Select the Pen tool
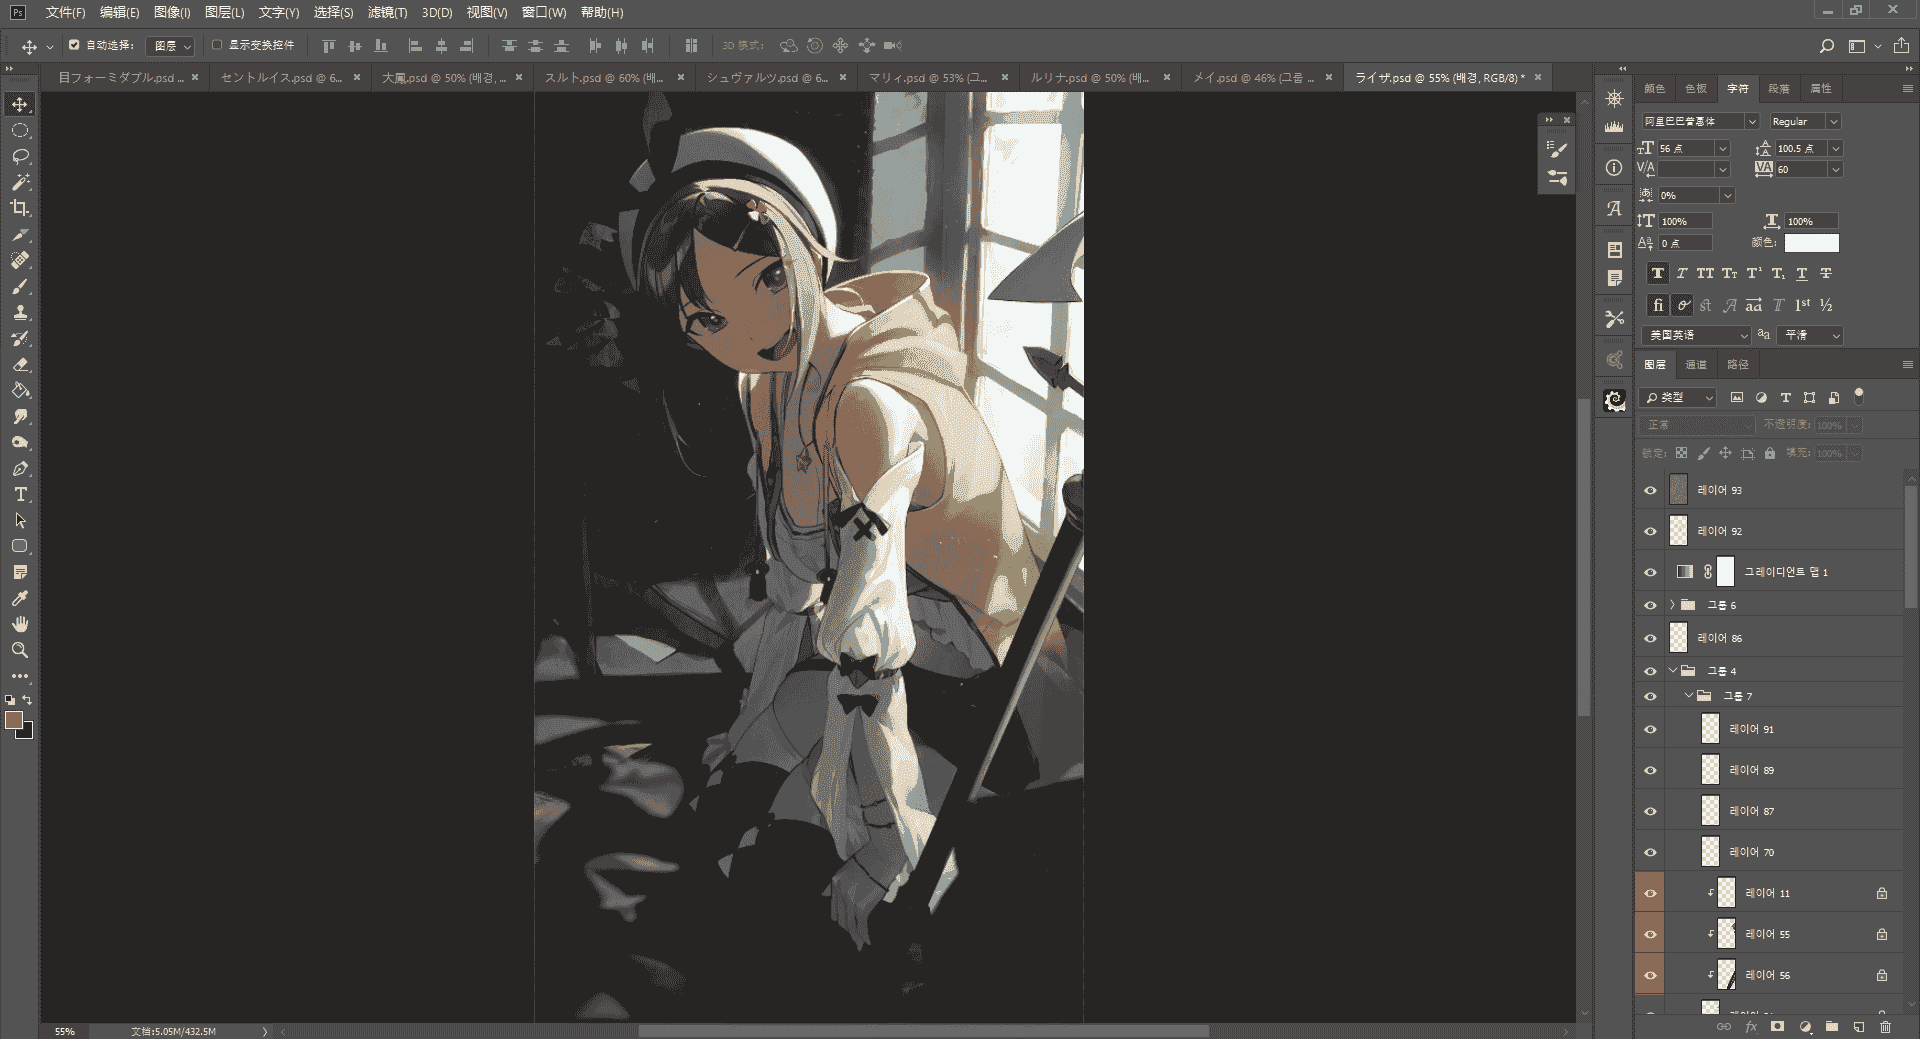Image resolution: width=1920 pixels, height=1039 pixels. 20,469
